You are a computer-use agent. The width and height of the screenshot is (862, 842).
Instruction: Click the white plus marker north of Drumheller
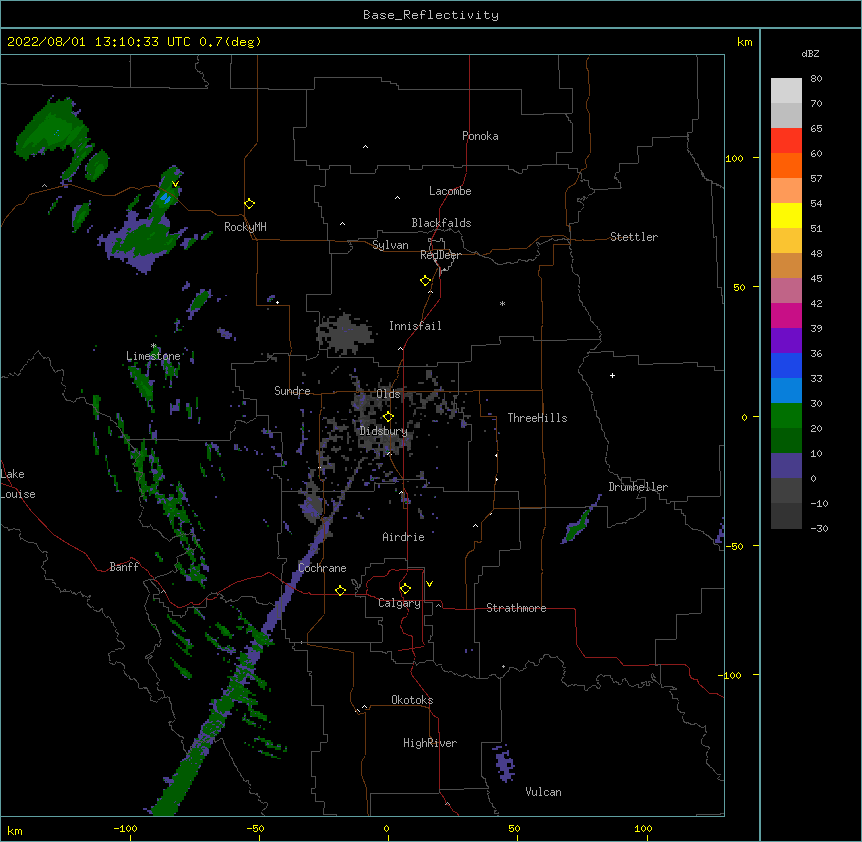(612, 375)
